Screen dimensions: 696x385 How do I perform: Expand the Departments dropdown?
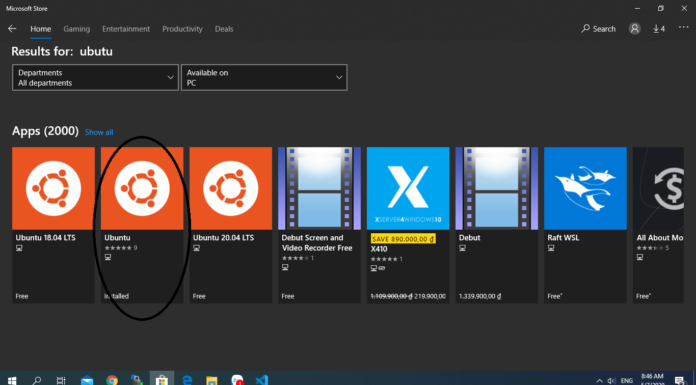[x=95, y=78]
